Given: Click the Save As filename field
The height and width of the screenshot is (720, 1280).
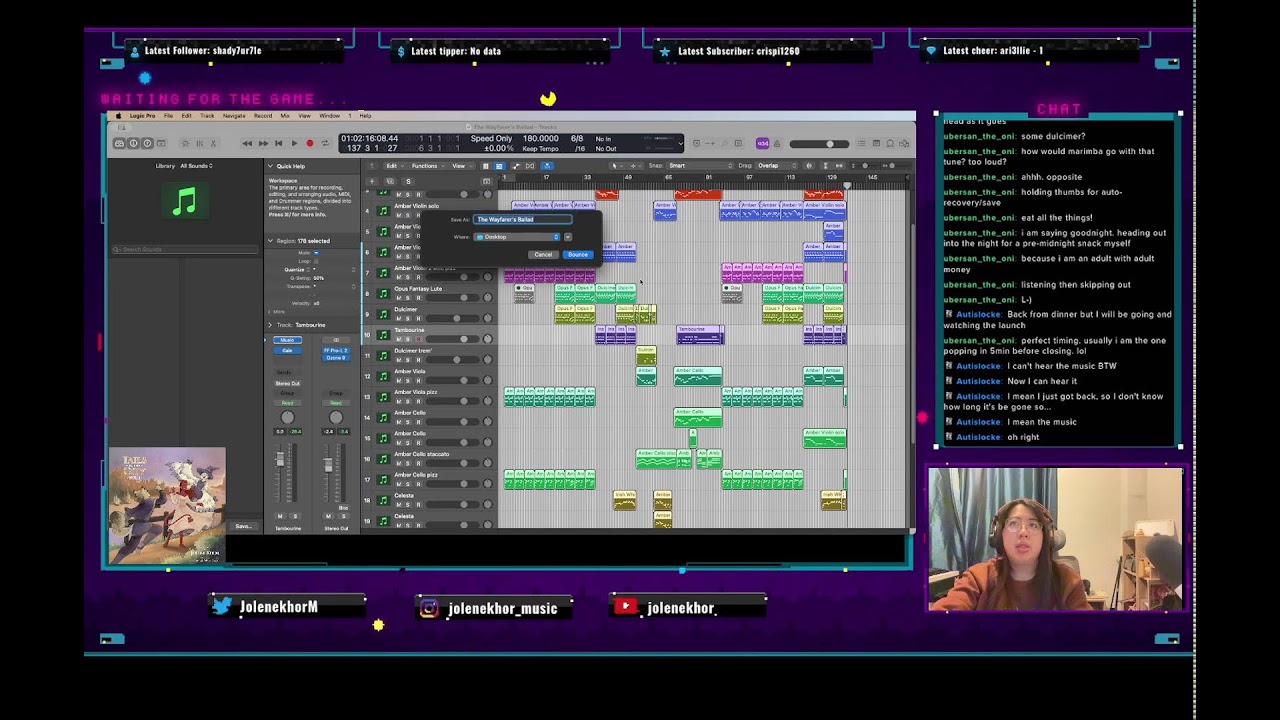Looking at the screenshot, I should click(523, 219).
